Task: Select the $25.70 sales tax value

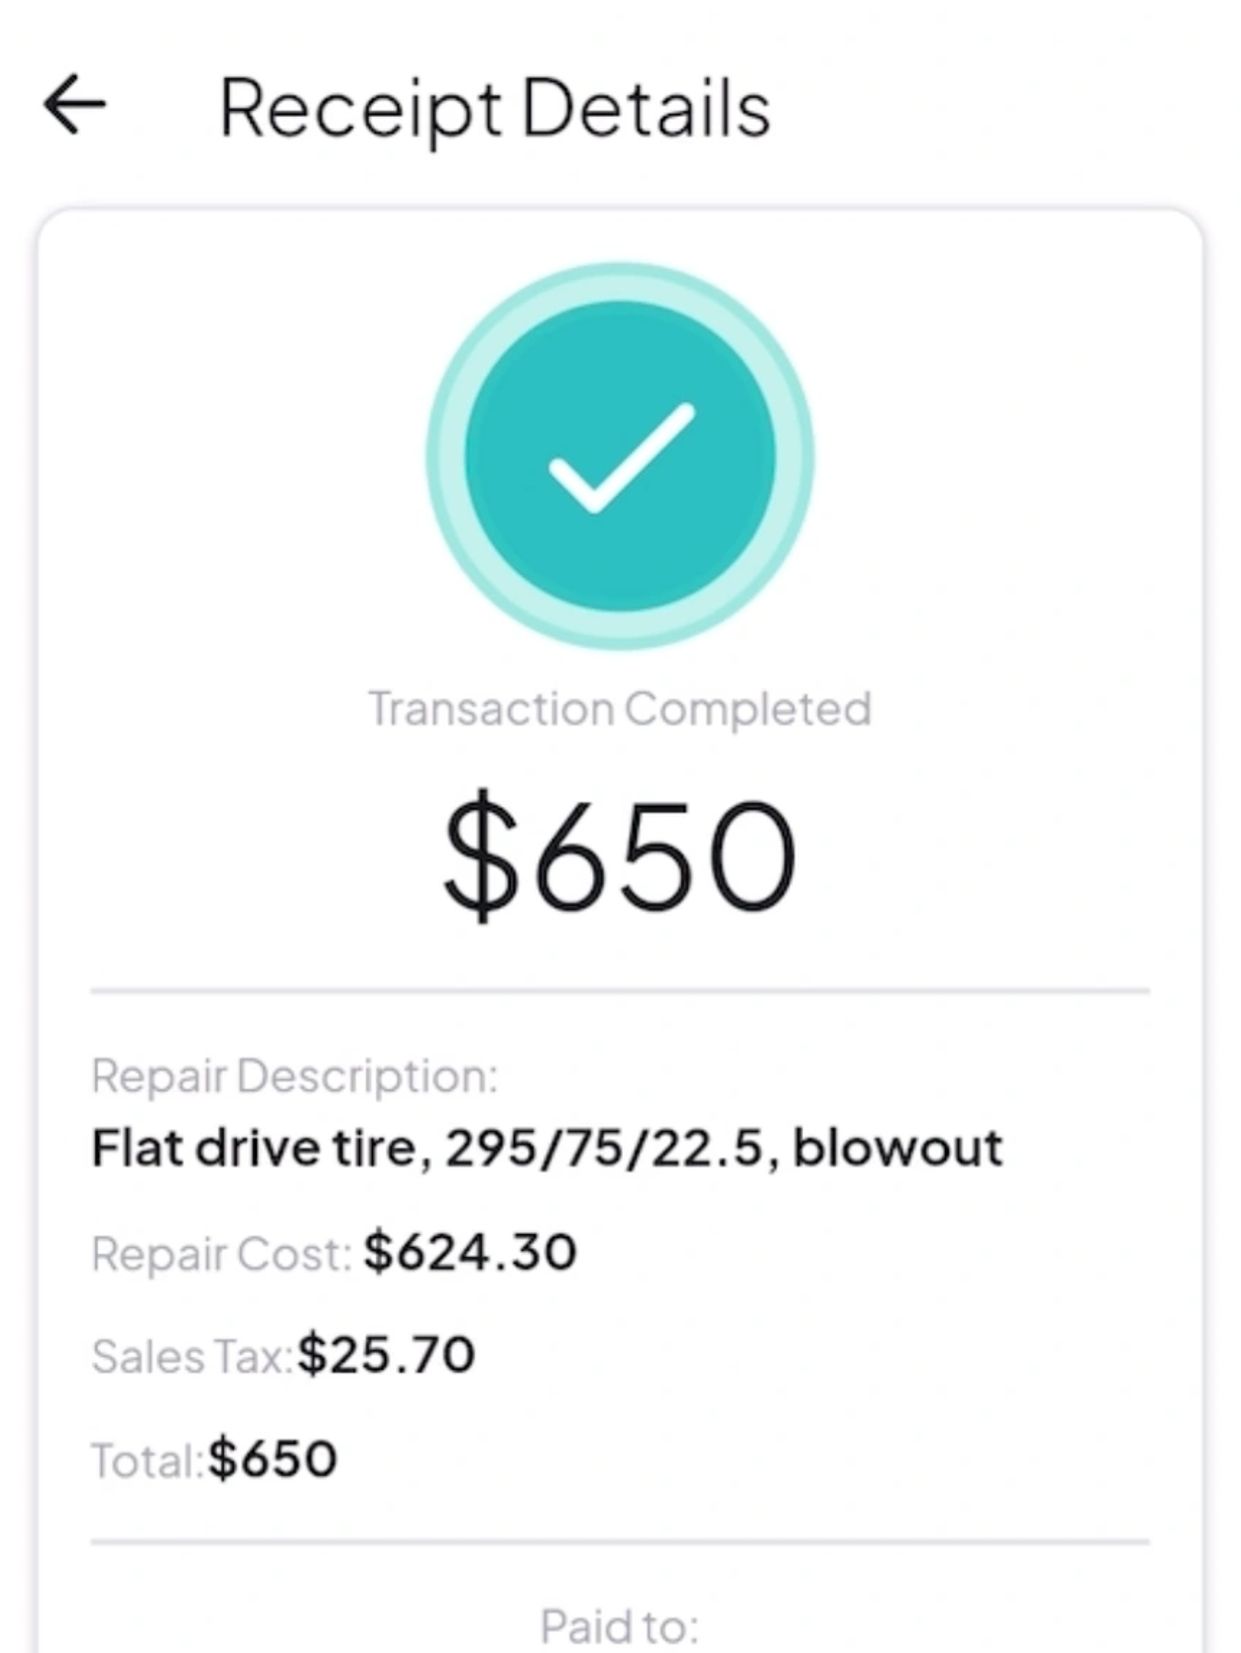Action: (x=386, y=1355)
